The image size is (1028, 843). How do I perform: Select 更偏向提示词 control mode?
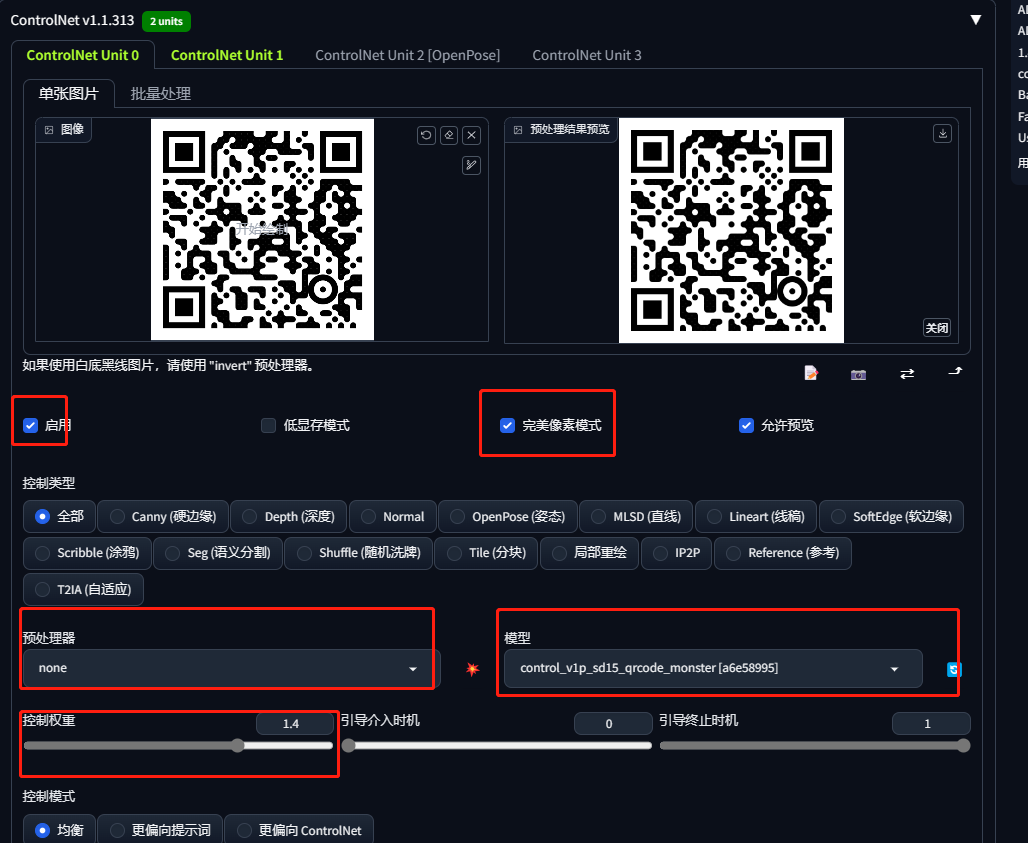[x=160, y=830]
